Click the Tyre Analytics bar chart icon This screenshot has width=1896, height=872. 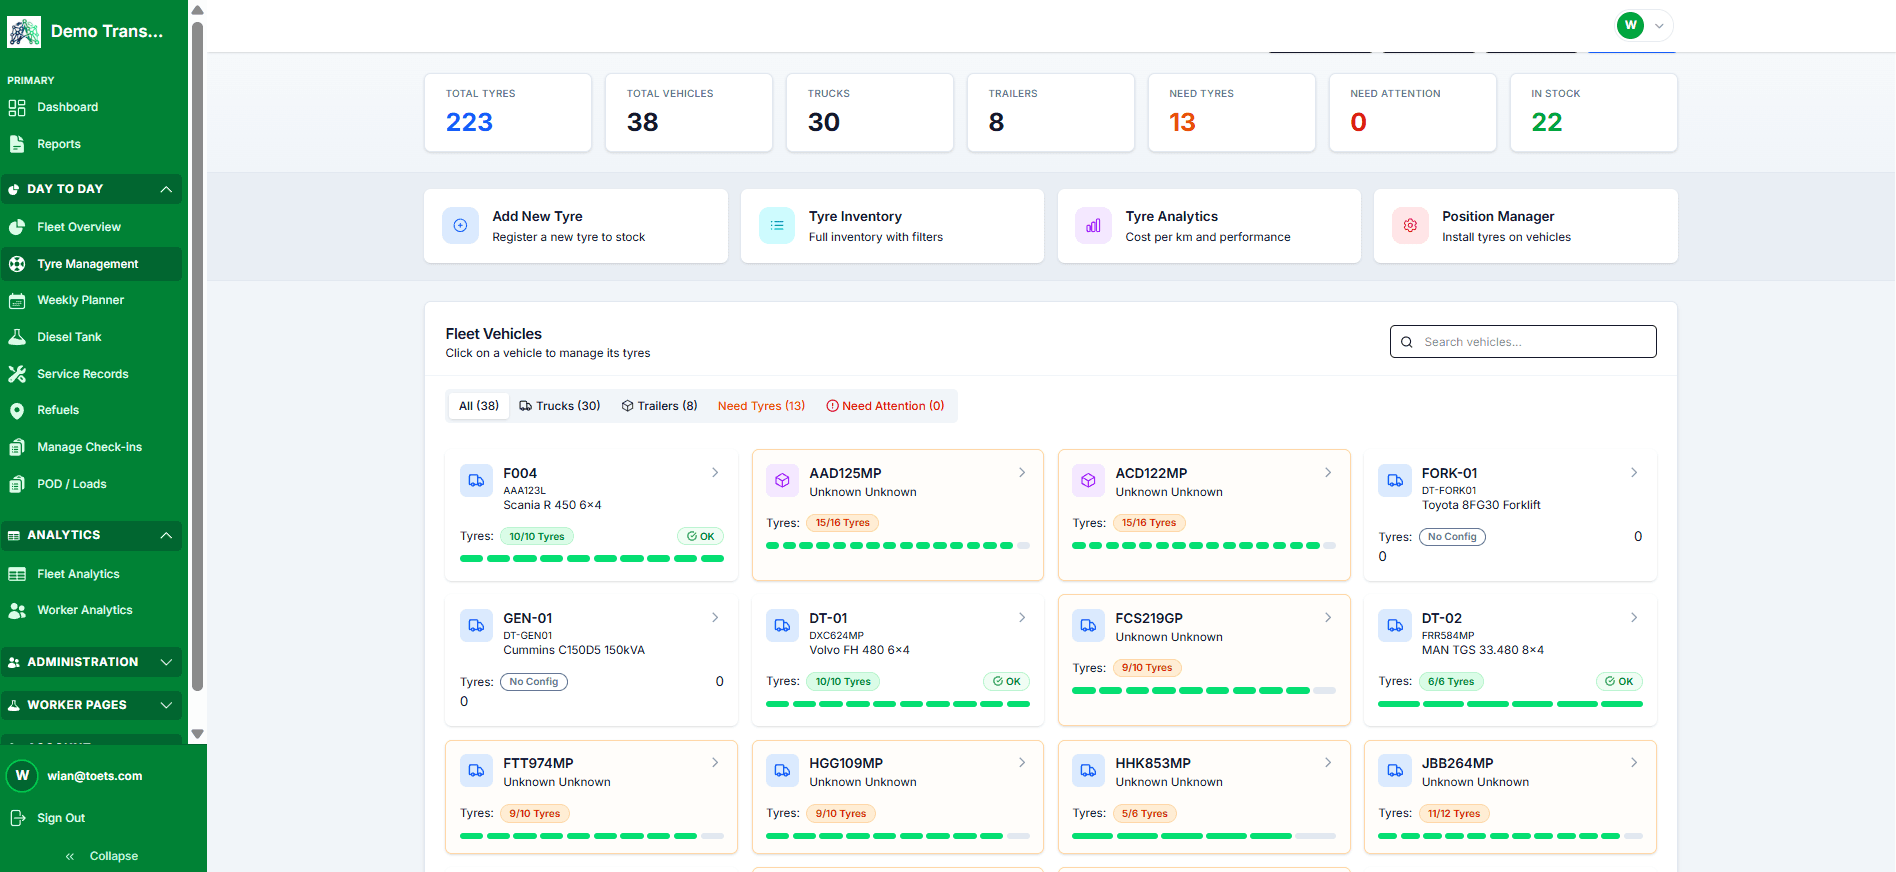point(1093,226)
